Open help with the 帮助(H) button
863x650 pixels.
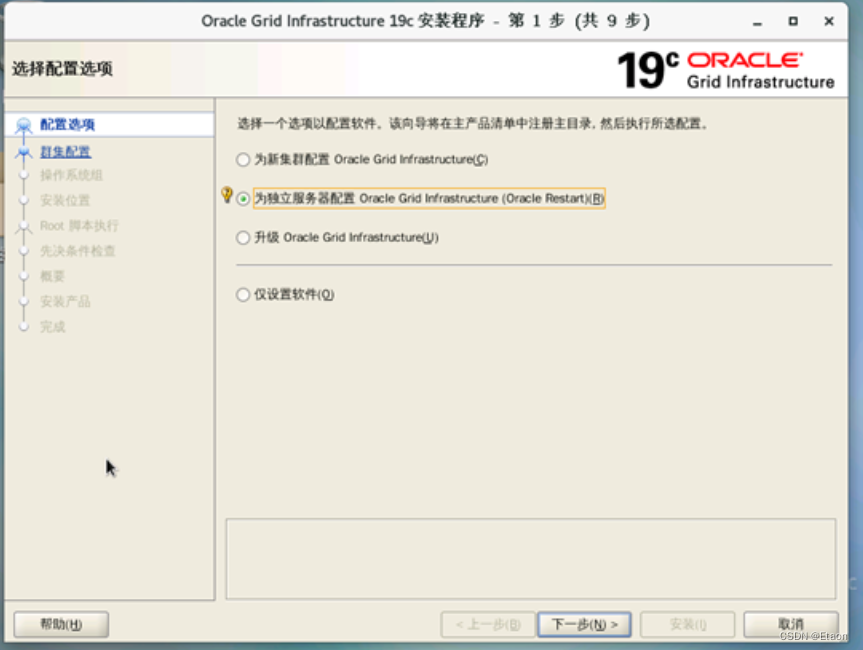click(61, 625)
